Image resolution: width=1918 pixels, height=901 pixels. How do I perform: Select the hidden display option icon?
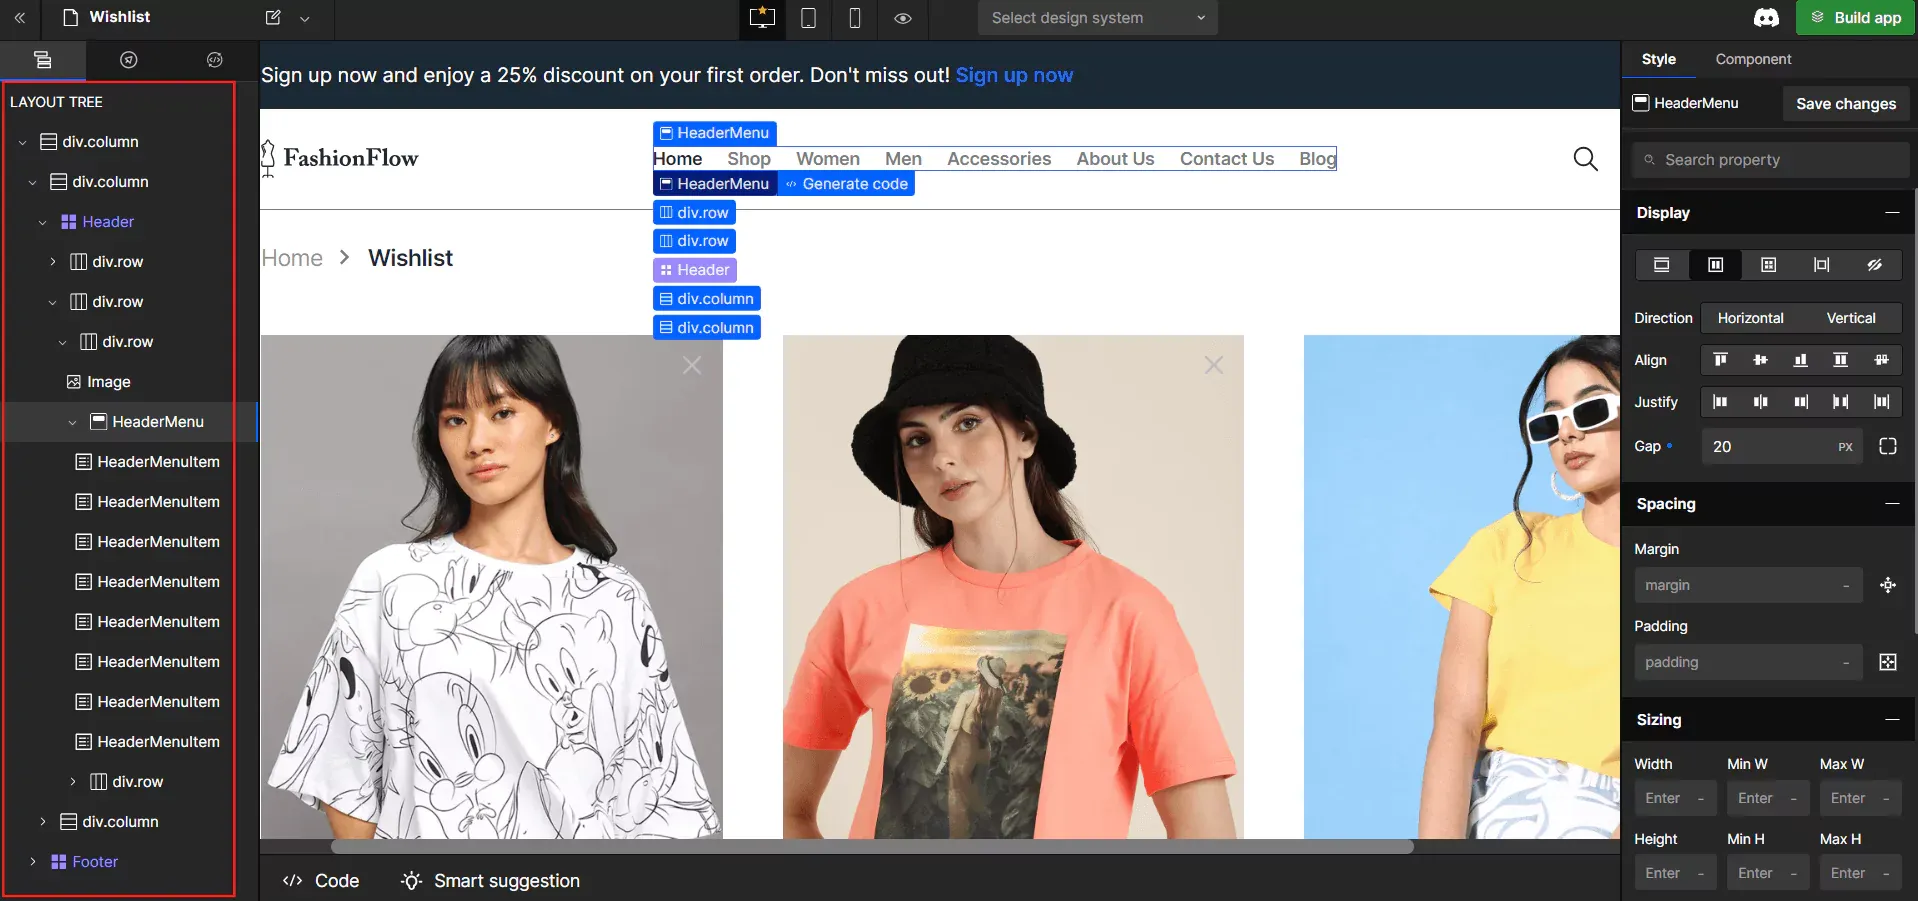1874,265
